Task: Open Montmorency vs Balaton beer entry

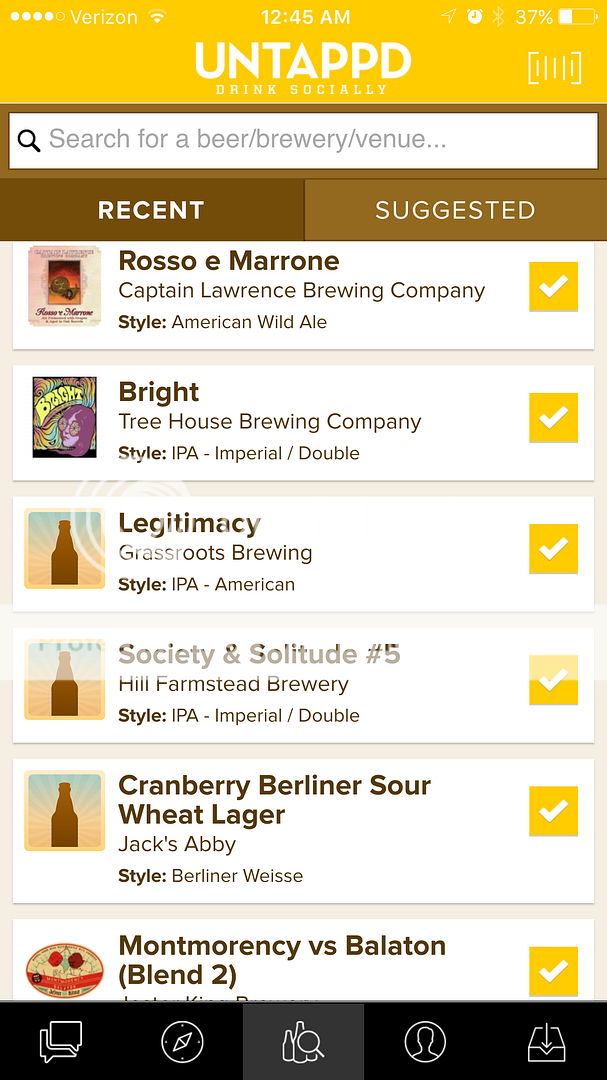Action: click(x=281, y=958)
